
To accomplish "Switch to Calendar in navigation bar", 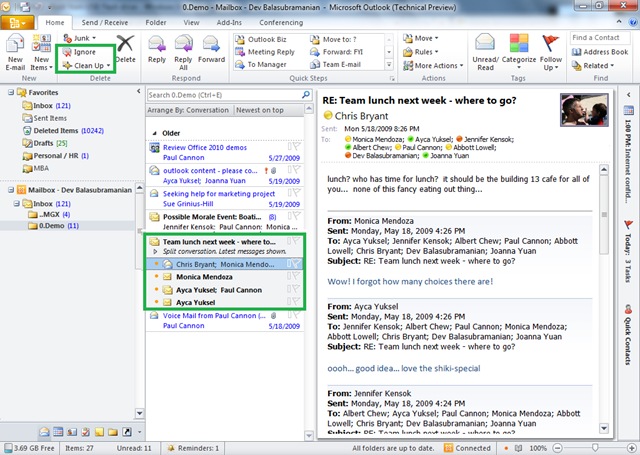I will (x=58, y=432).
